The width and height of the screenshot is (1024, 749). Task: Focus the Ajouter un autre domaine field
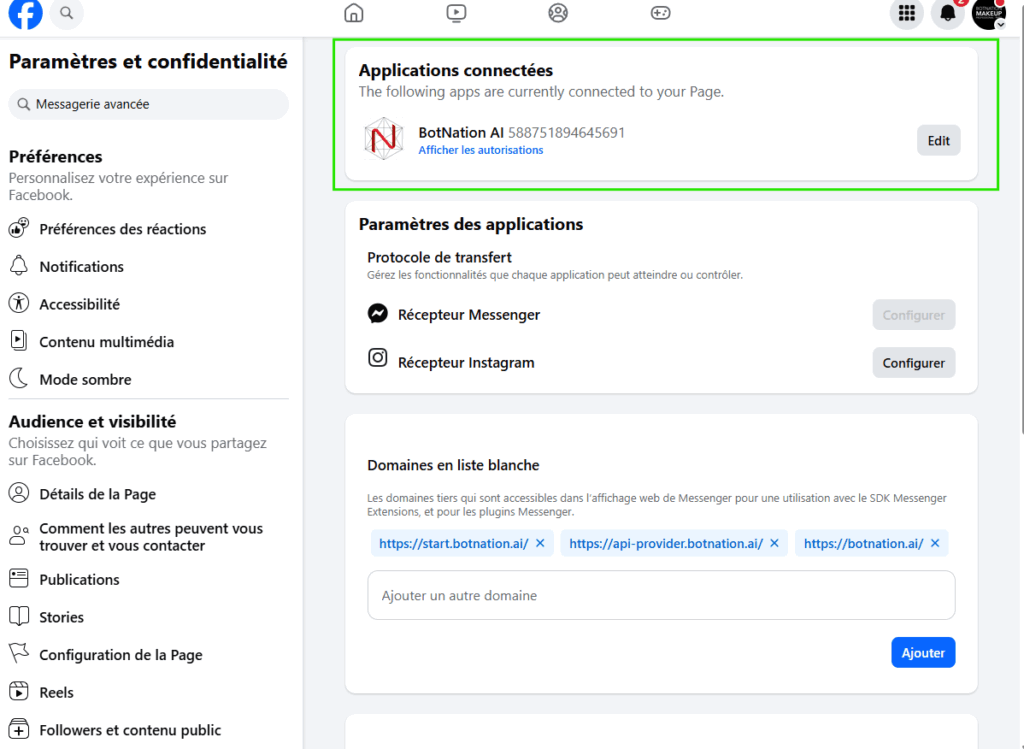click(661, 595)
